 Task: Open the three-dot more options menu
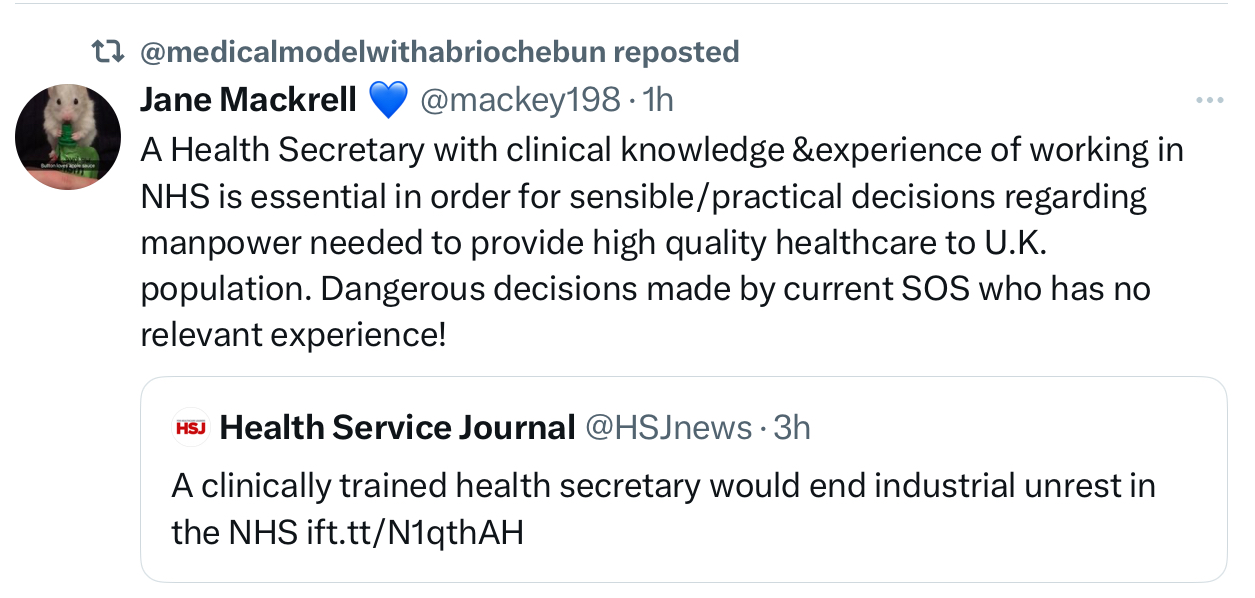1209,100
